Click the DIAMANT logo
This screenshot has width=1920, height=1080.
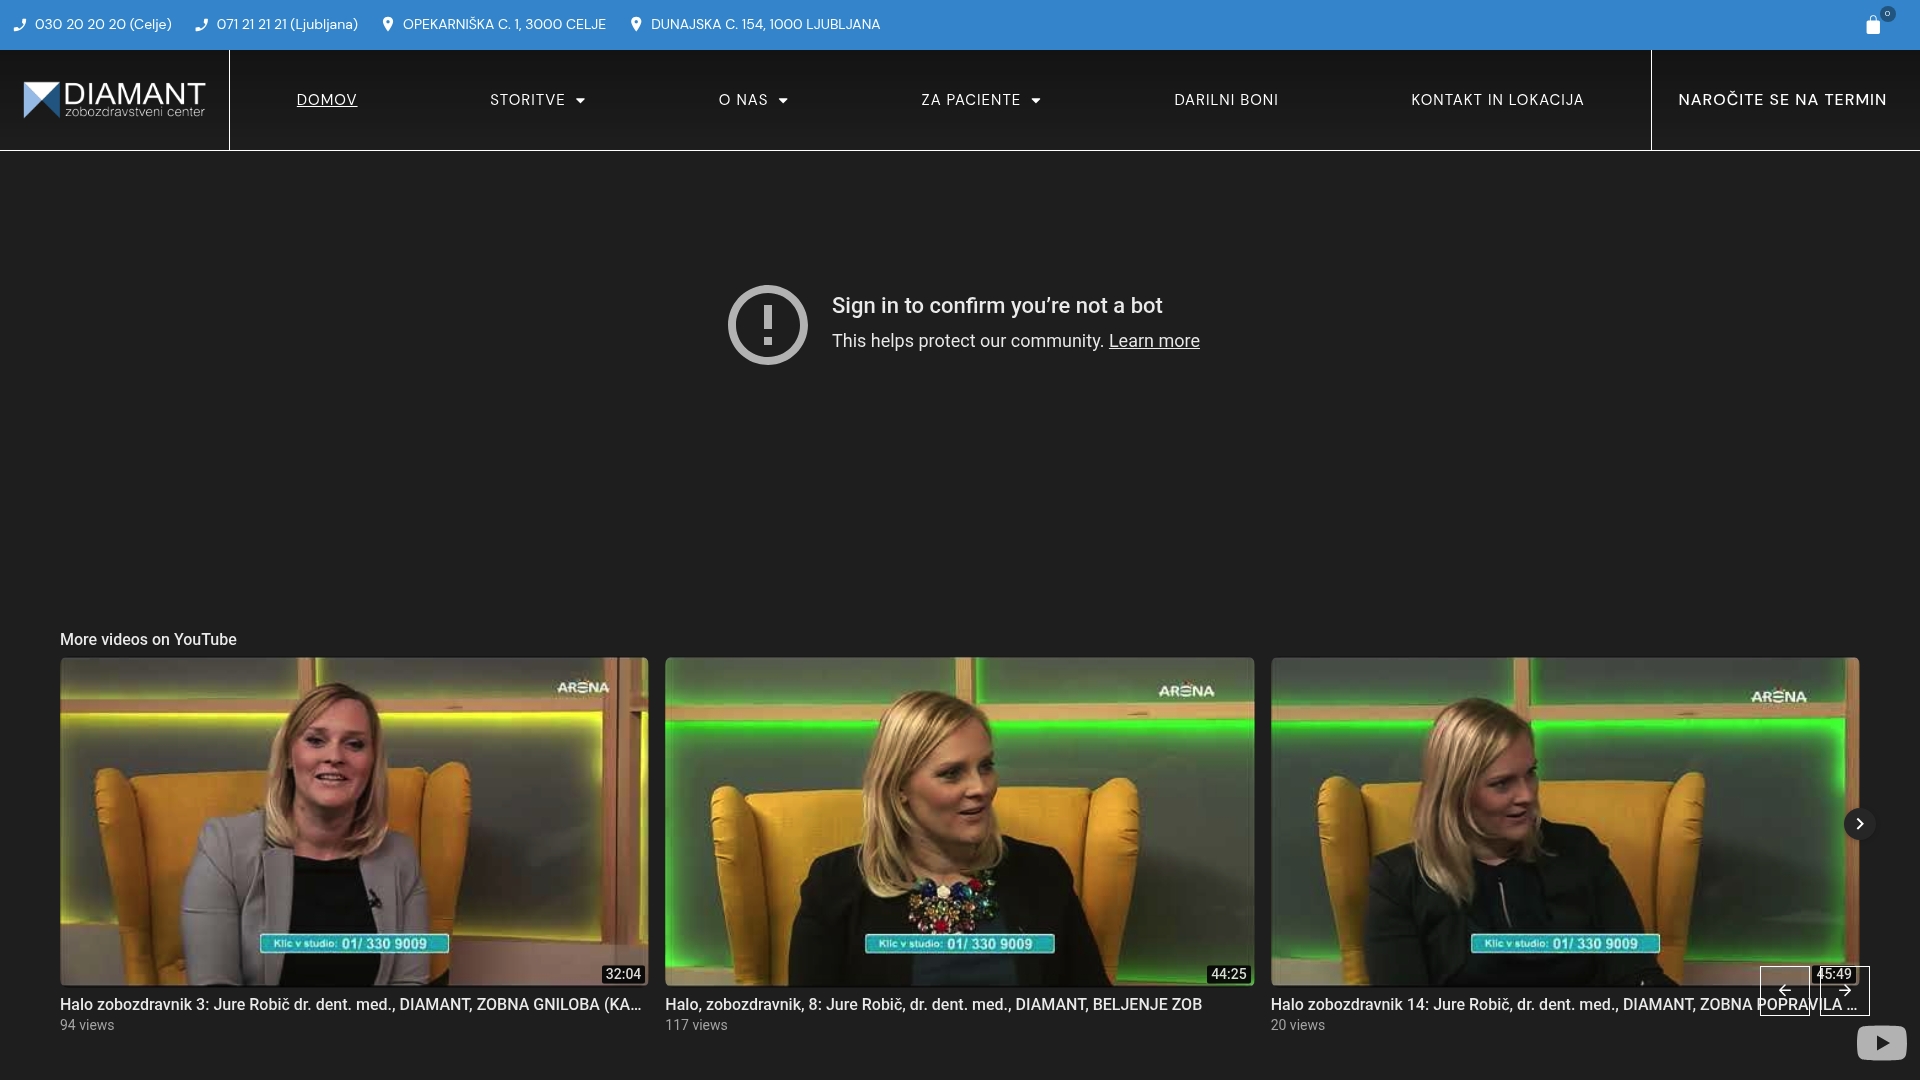113,99
